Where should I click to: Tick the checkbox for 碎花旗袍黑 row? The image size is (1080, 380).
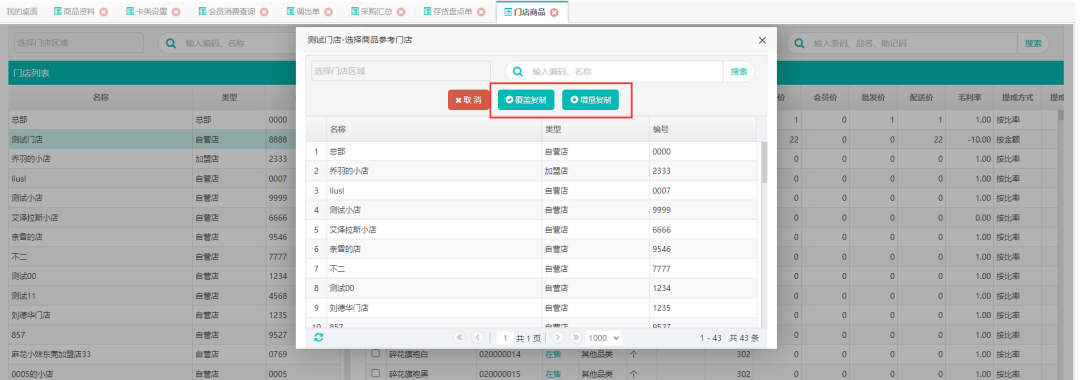[375, 373]
